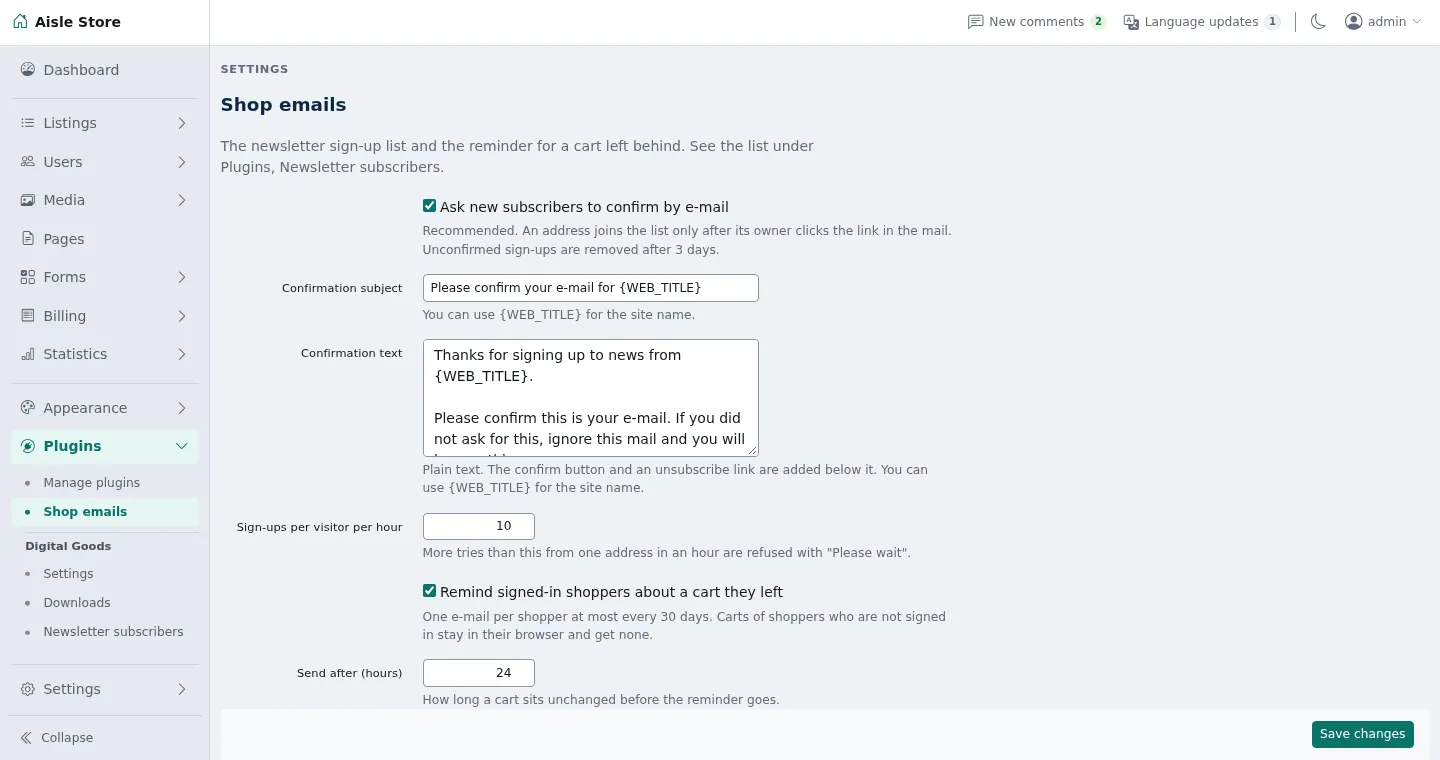Expand the Statistics submenu chevron
This screenshot has height=760, width=1440.
[182, 354]
